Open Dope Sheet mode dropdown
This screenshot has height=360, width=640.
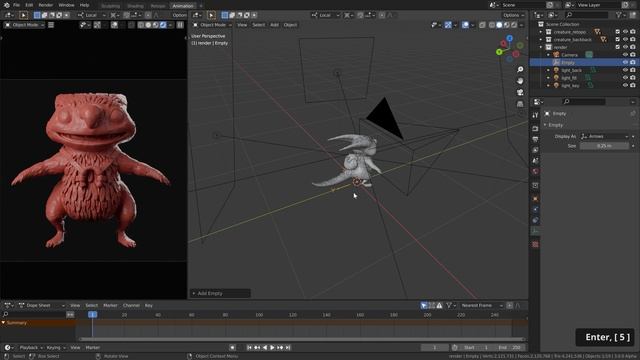pos(42,305)
